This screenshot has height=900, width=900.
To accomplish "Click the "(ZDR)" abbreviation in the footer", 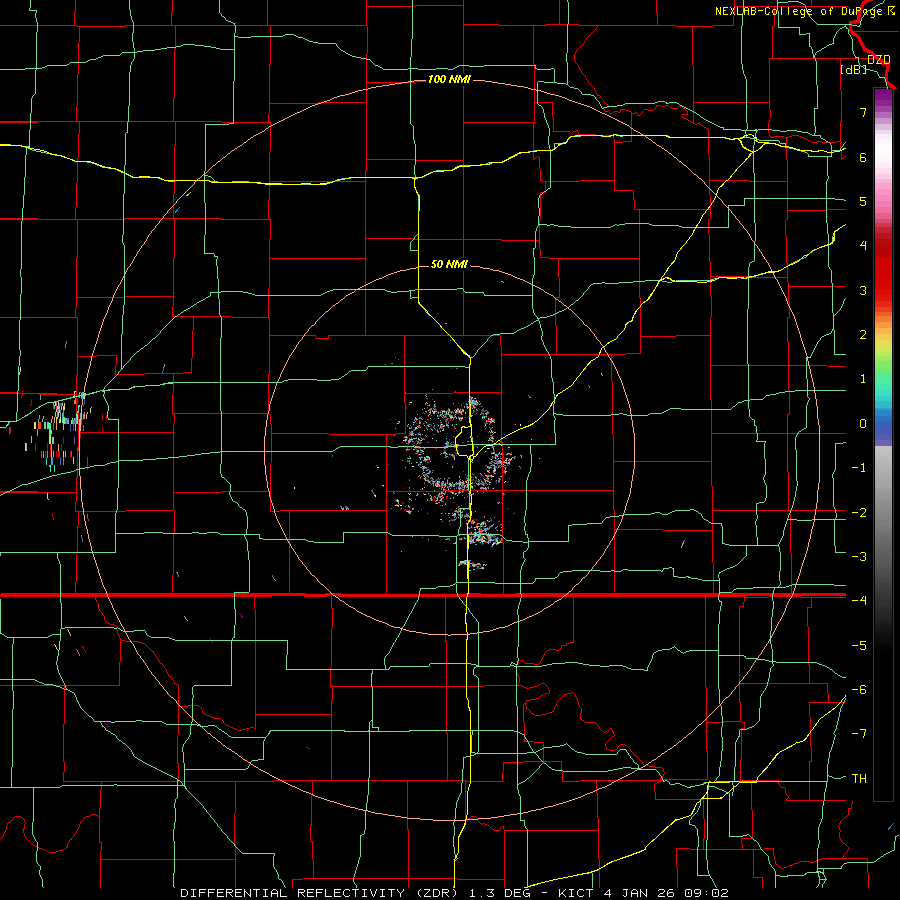I will [436, 893].
